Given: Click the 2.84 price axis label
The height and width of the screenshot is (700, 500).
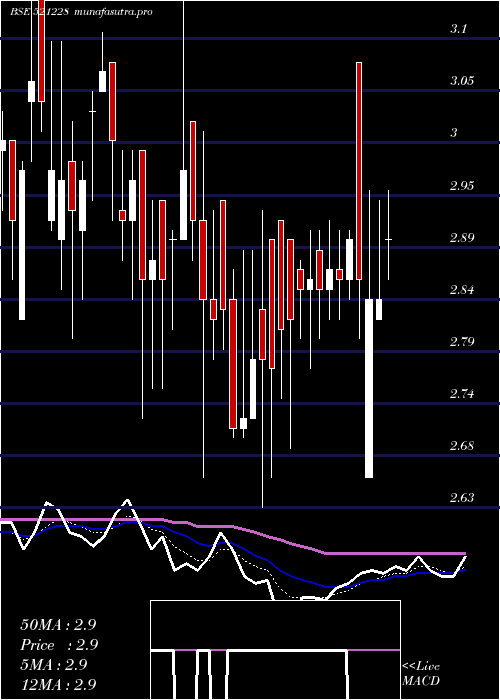Looking at the screenshot, I should point(462,290).
